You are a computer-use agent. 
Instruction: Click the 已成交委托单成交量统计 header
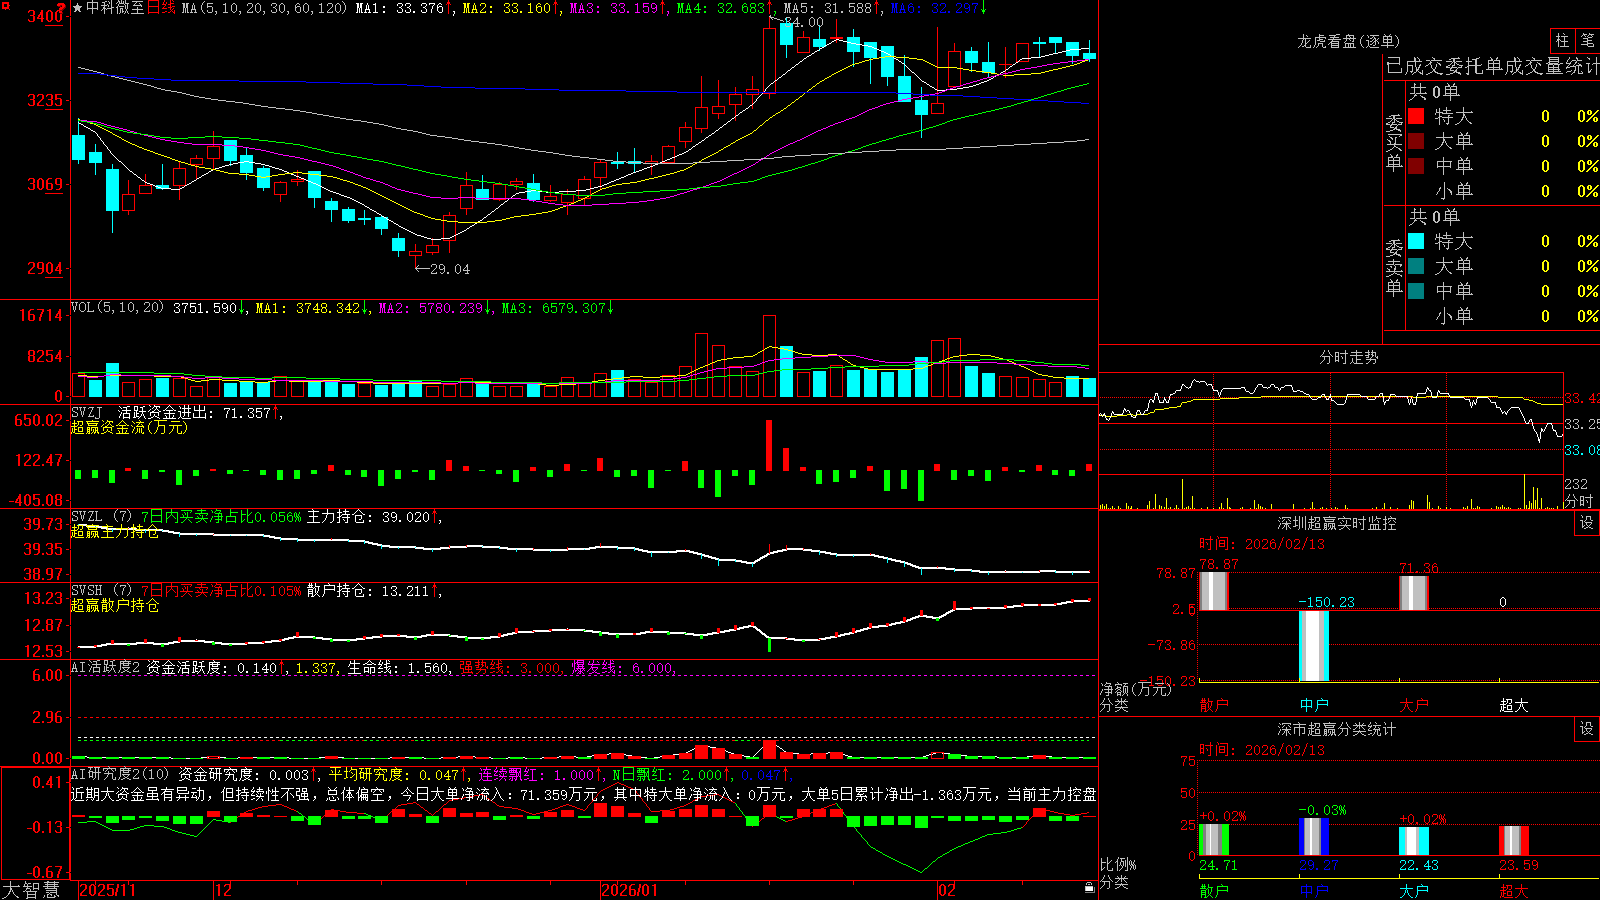pyautogui.click(x=1492, y=66)
